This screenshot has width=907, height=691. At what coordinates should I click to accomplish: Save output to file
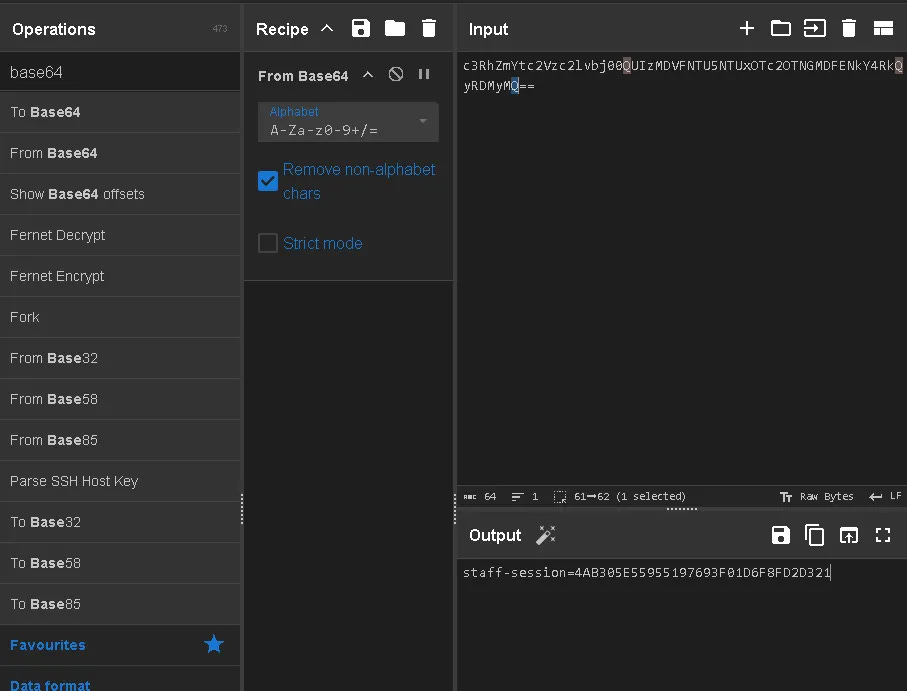[780, 535]
